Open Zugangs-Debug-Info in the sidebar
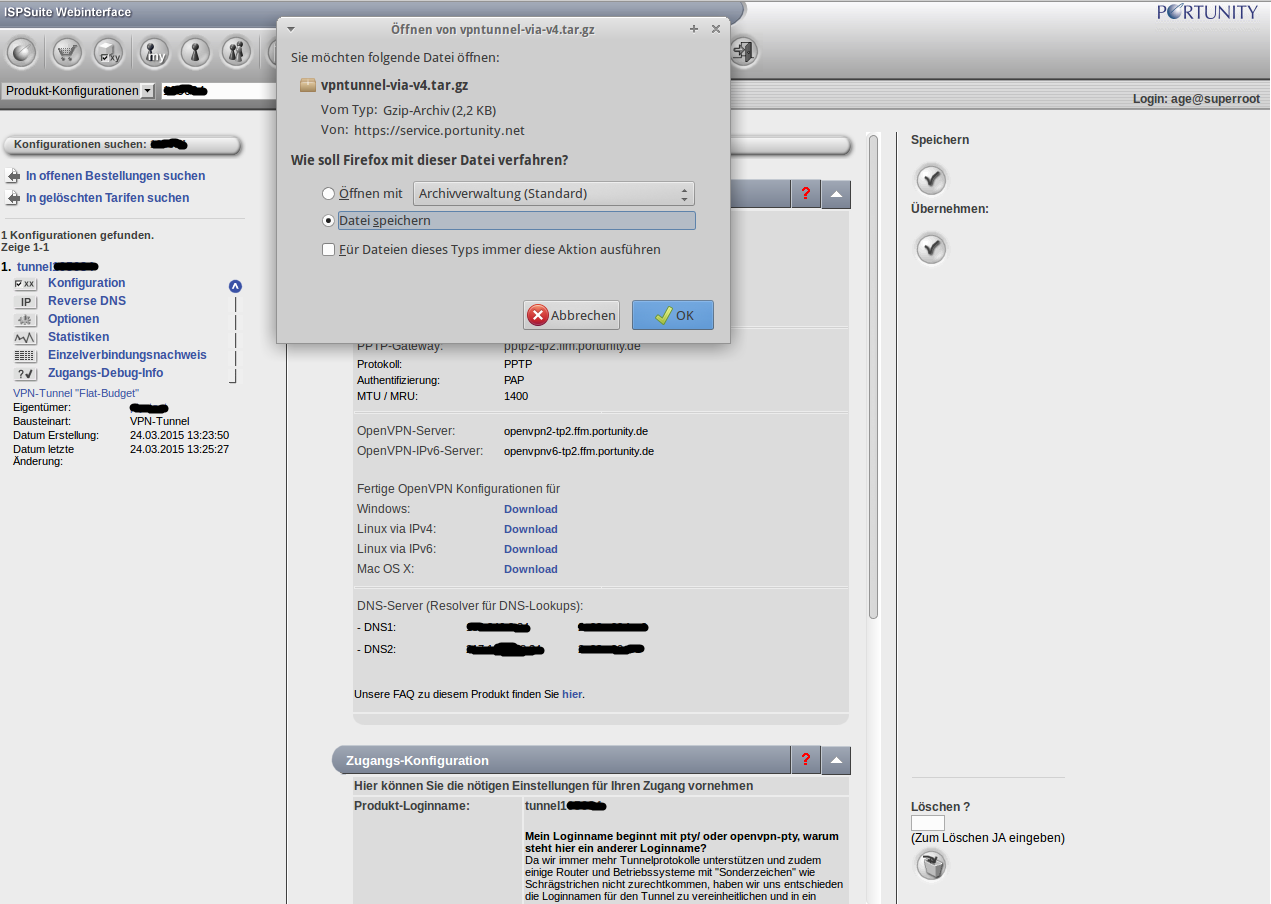Viewport: 1271px width, 904px height. (x=105, y=373)
